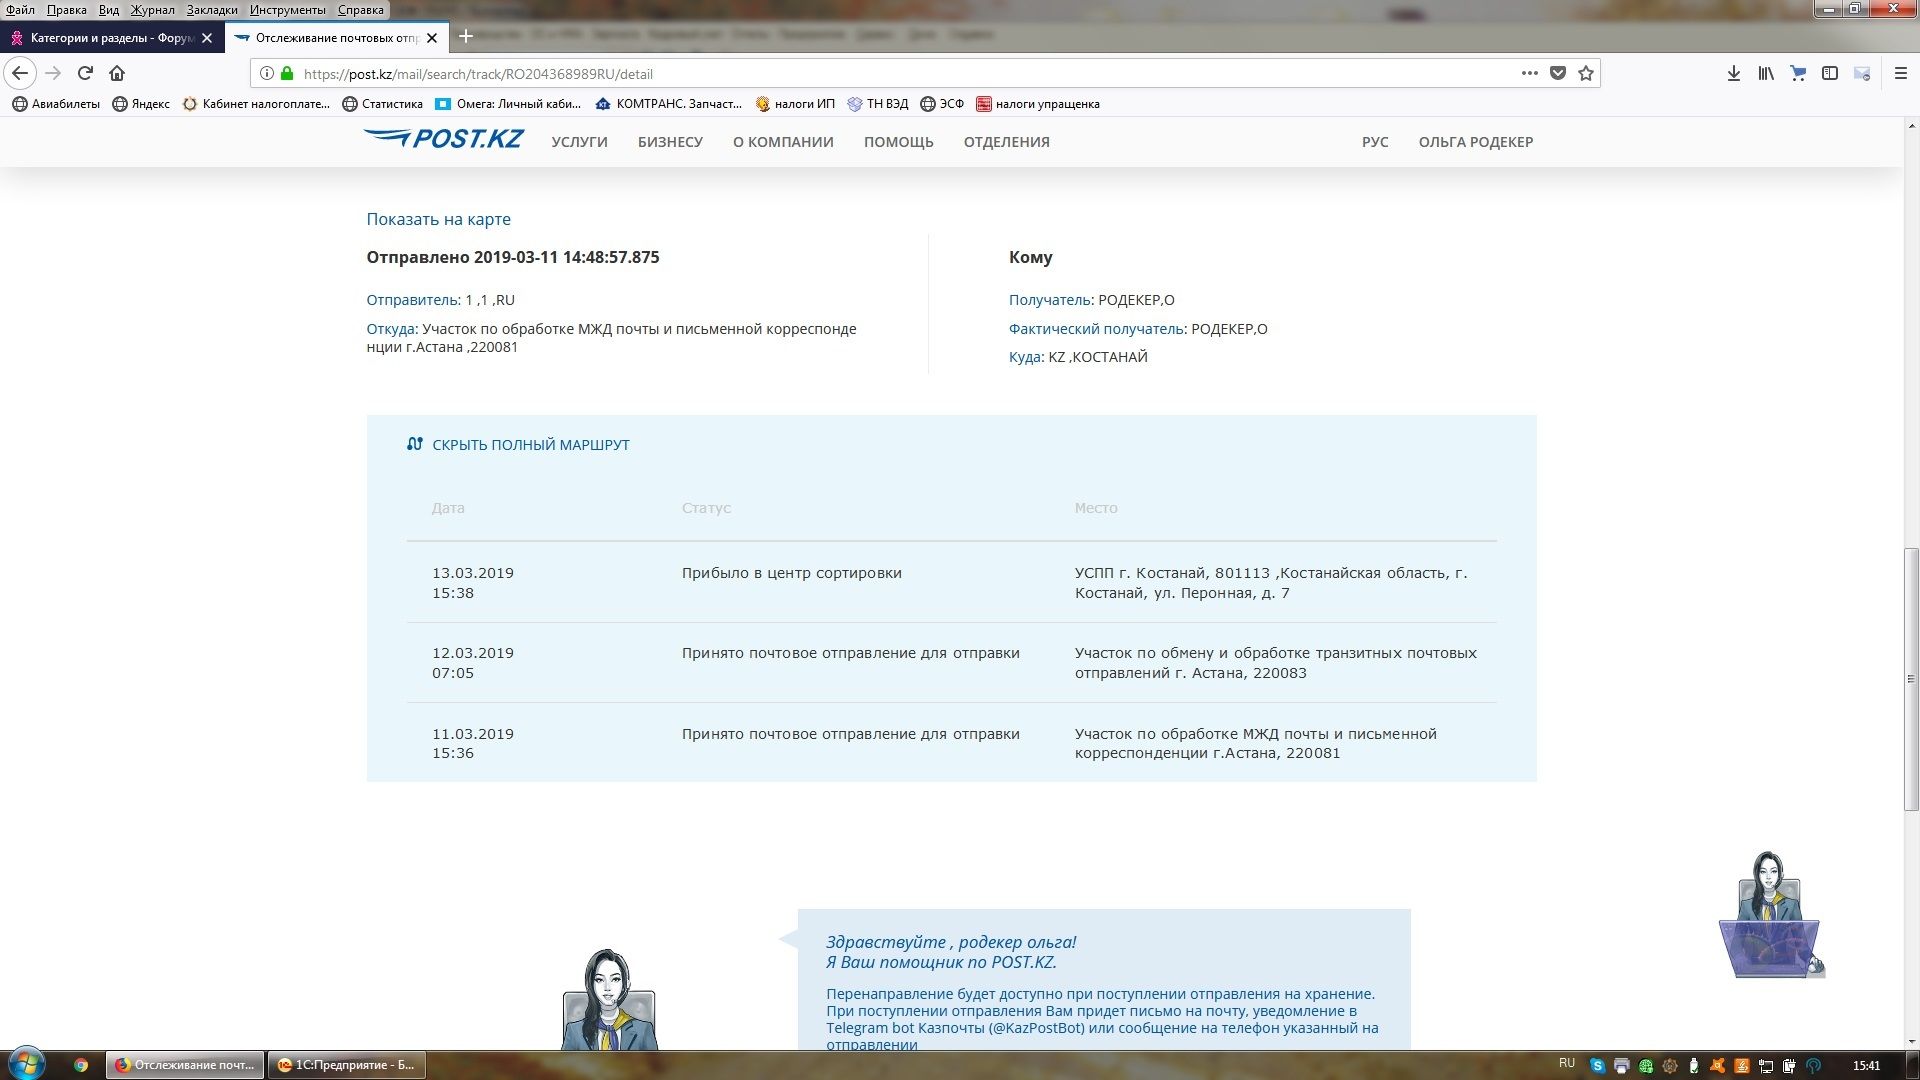Click the assistant avatar chat widget
The image size is (1920, 1080).
pyautogui.click(x=1771, y=915)
